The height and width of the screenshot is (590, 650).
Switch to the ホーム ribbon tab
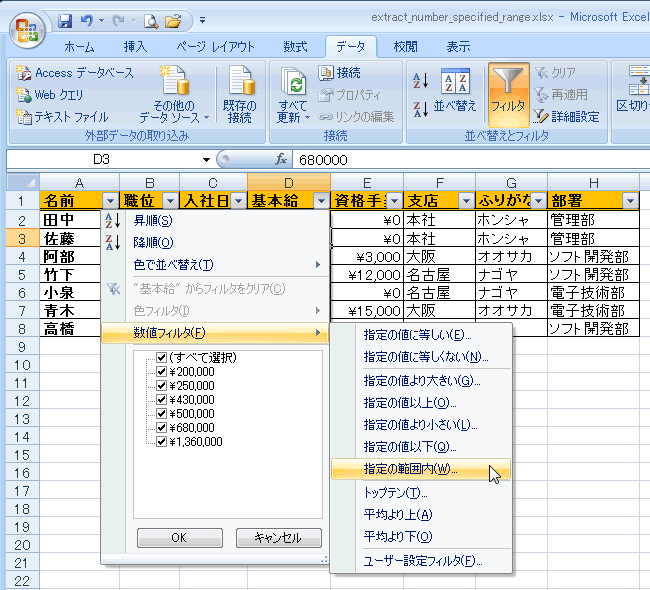(79, 47)
